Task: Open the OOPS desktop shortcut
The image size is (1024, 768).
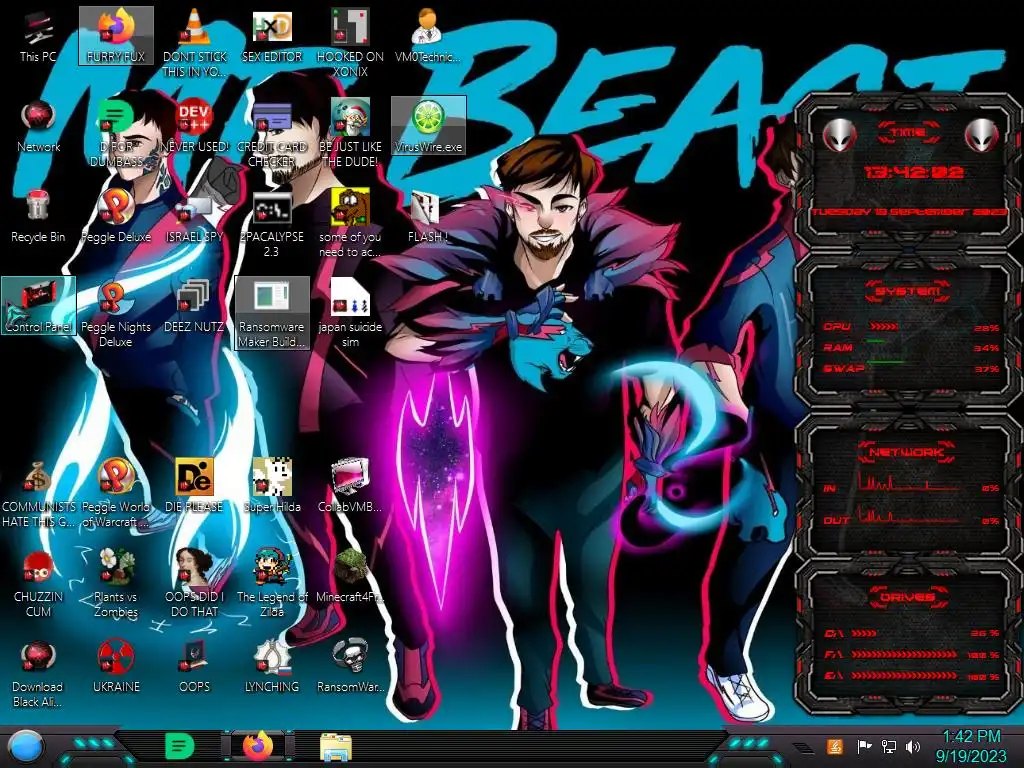Action: pos(194,666)
